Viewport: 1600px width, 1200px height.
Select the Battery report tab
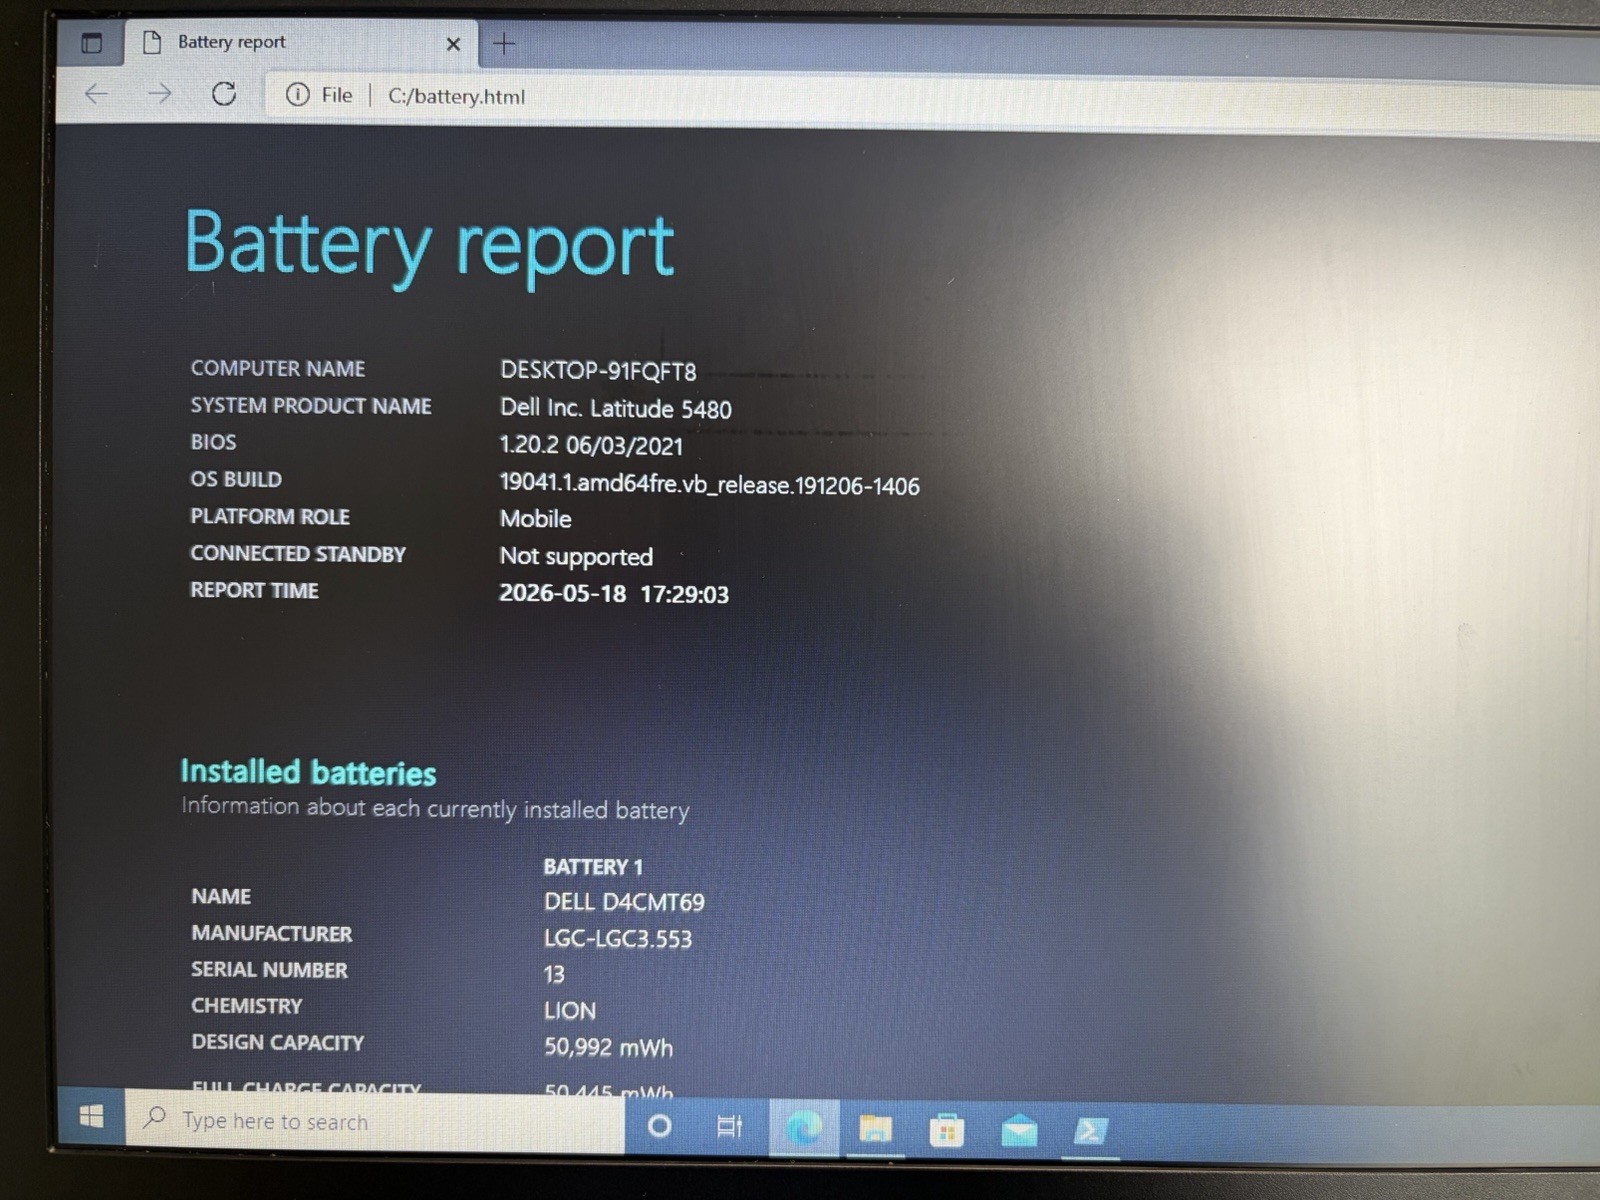[x=300, y=43]
